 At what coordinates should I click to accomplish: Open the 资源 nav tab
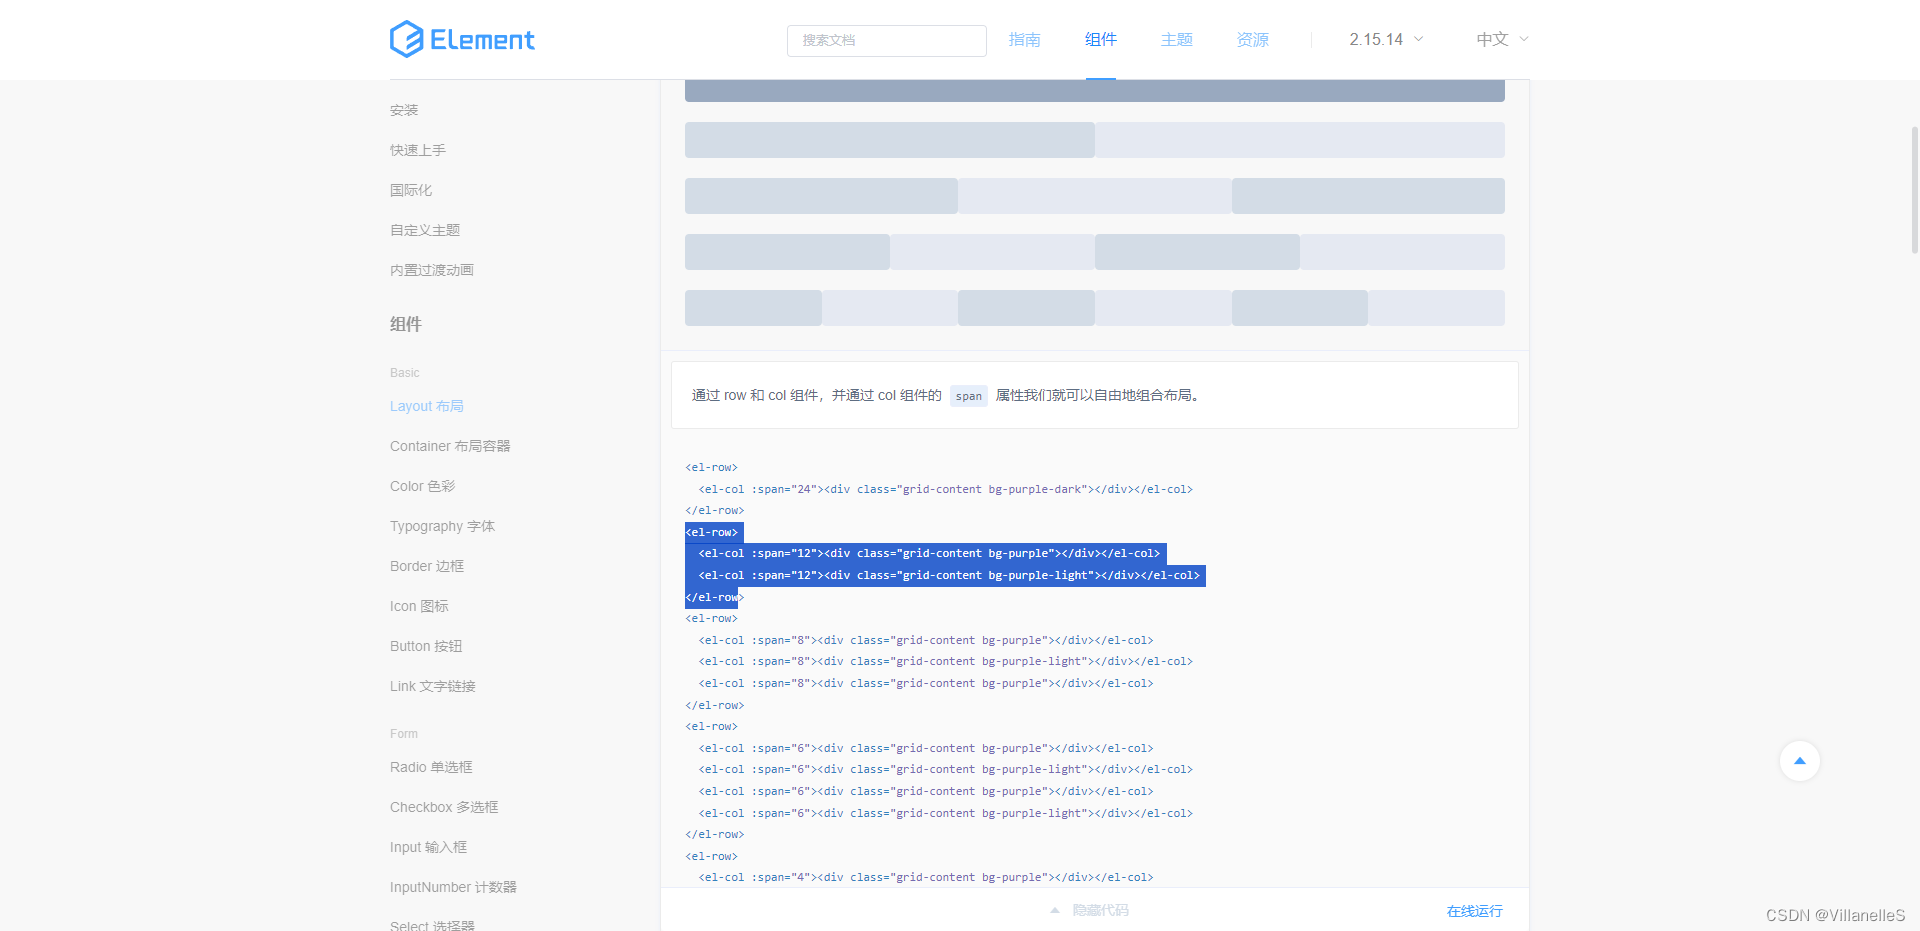pyautogui.click(x=1252, y=39)
